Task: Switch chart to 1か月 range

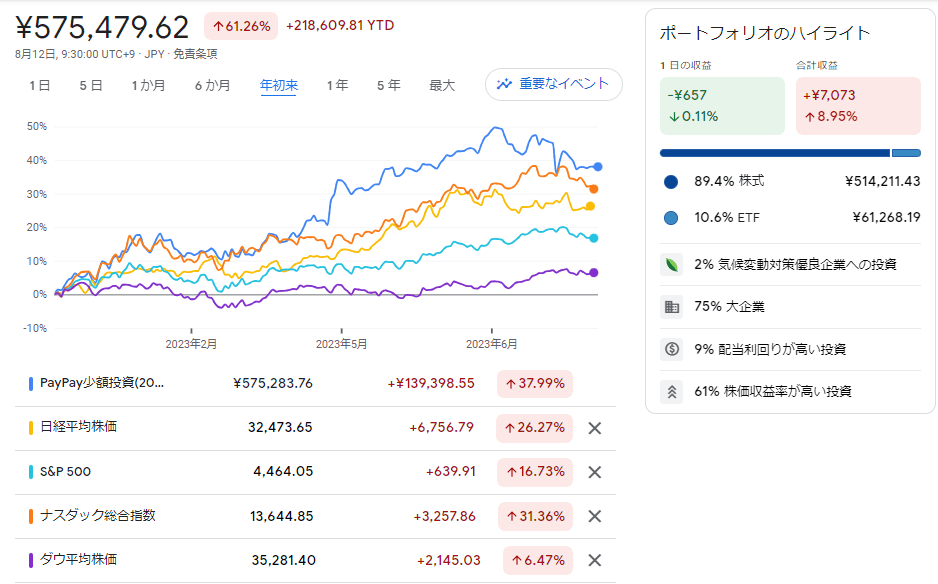Action: (x=148, y=86)
